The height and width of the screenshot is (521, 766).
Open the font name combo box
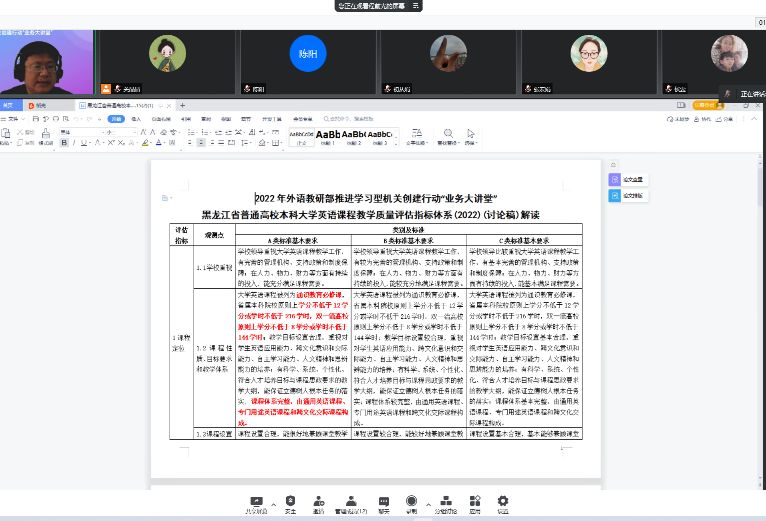(x=82, y=132)
